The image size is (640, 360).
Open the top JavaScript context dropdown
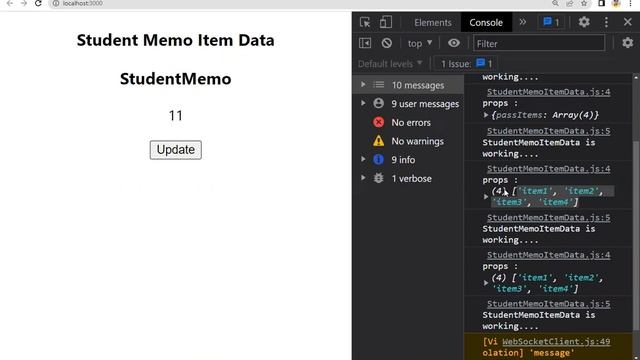pos(420,43)
